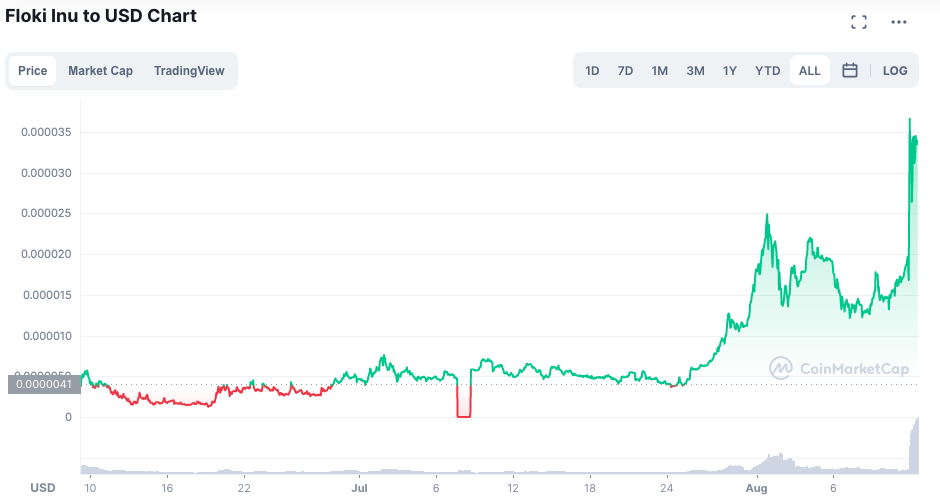Click the 0.000025 y-axis label
Viewport: 940px width, 496px height.
click(x=46, y=214)
